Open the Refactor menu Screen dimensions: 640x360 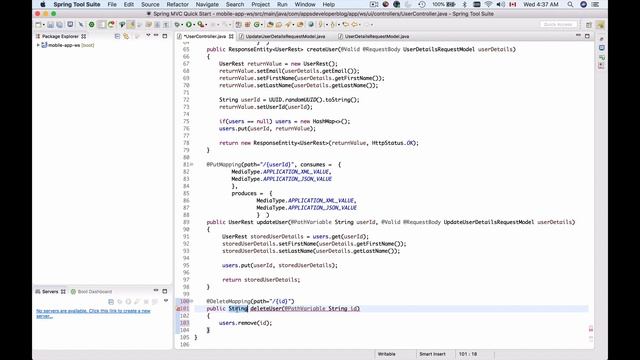178,4
